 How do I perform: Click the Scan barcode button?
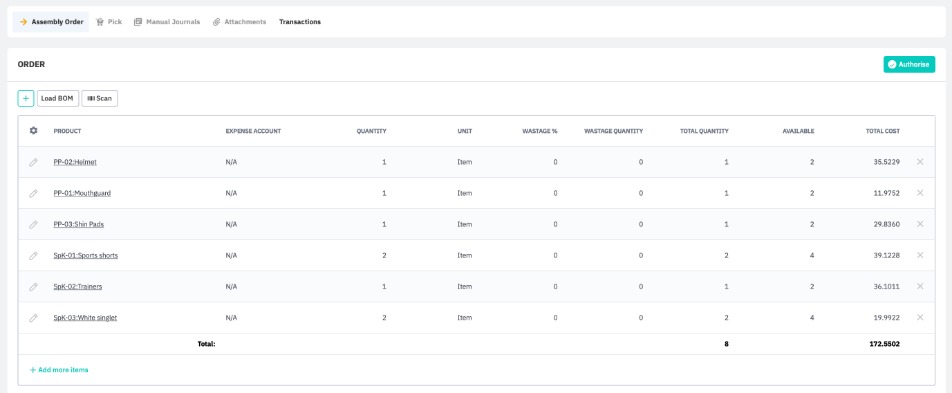[x=100, y=98]
